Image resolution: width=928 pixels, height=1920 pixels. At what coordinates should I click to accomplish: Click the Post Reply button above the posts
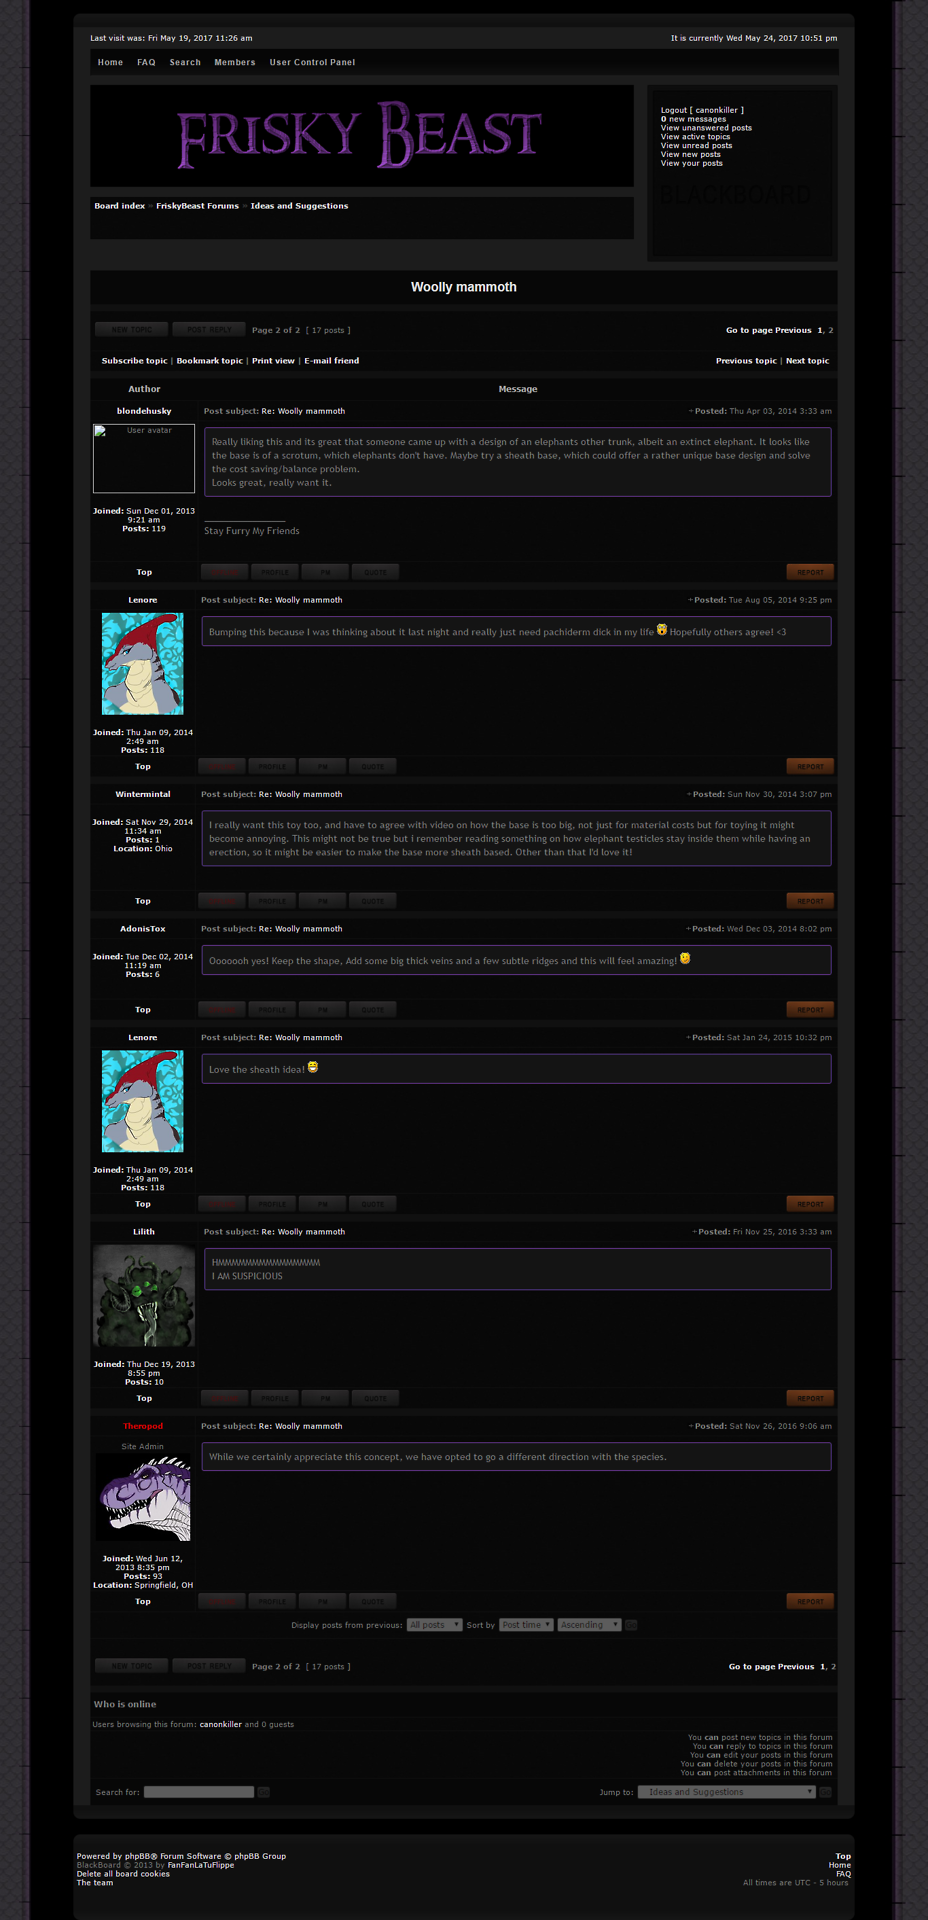click(208, 329)
